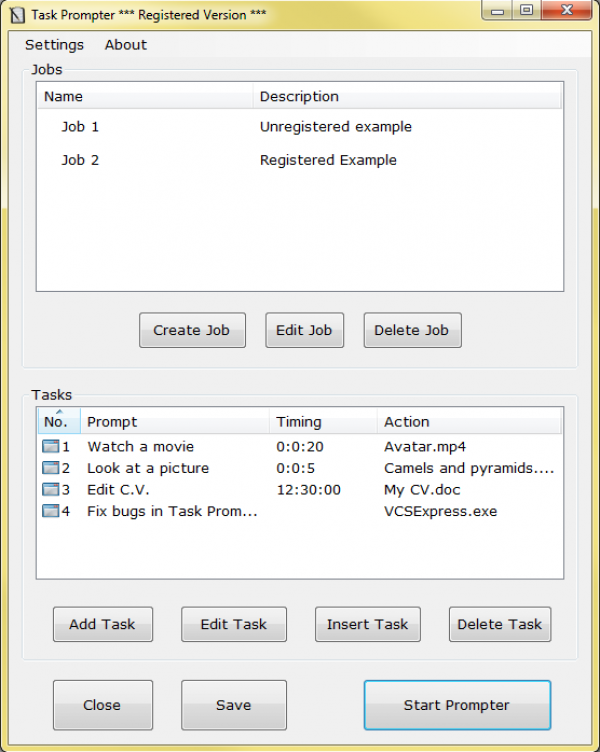Sort tasks by the No. column header

click(57, 422)
